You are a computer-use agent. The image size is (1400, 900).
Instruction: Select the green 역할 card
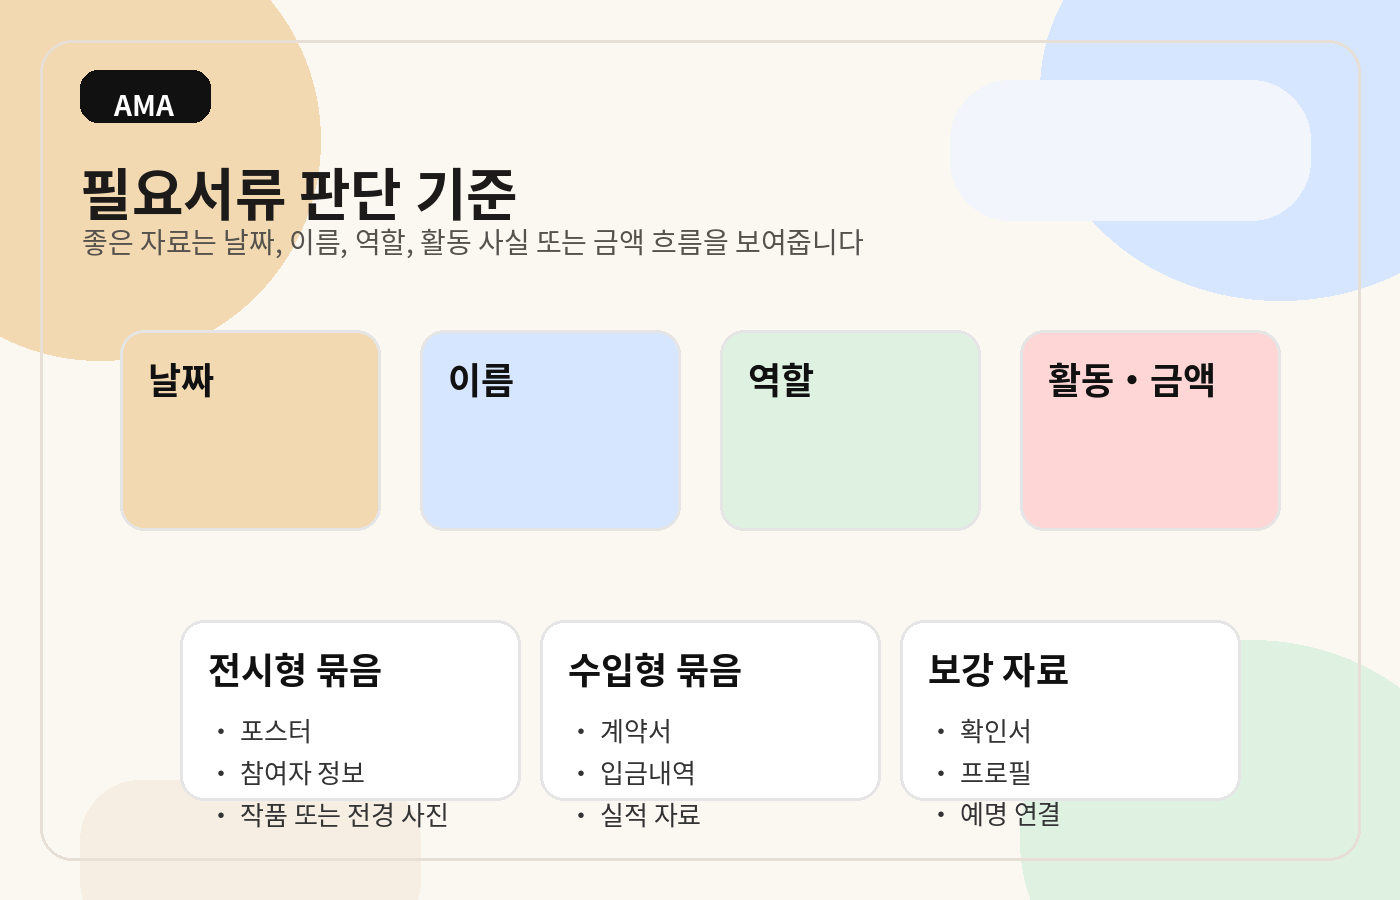click(x=850, y=430)
